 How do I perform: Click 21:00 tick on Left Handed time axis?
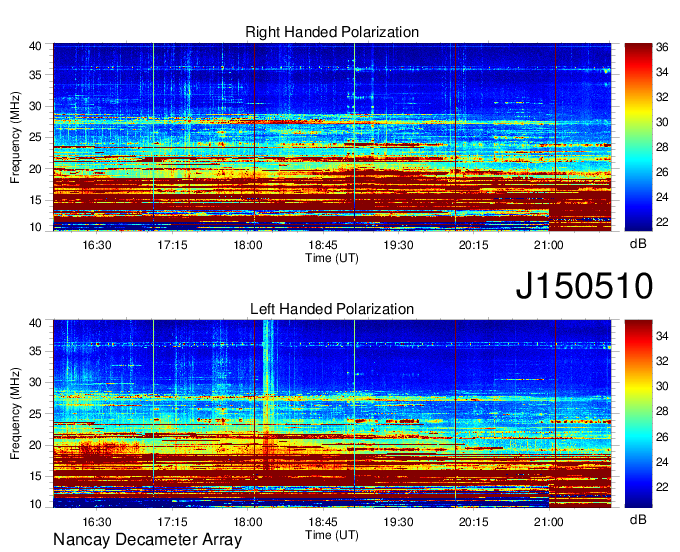tap(549, 522)
